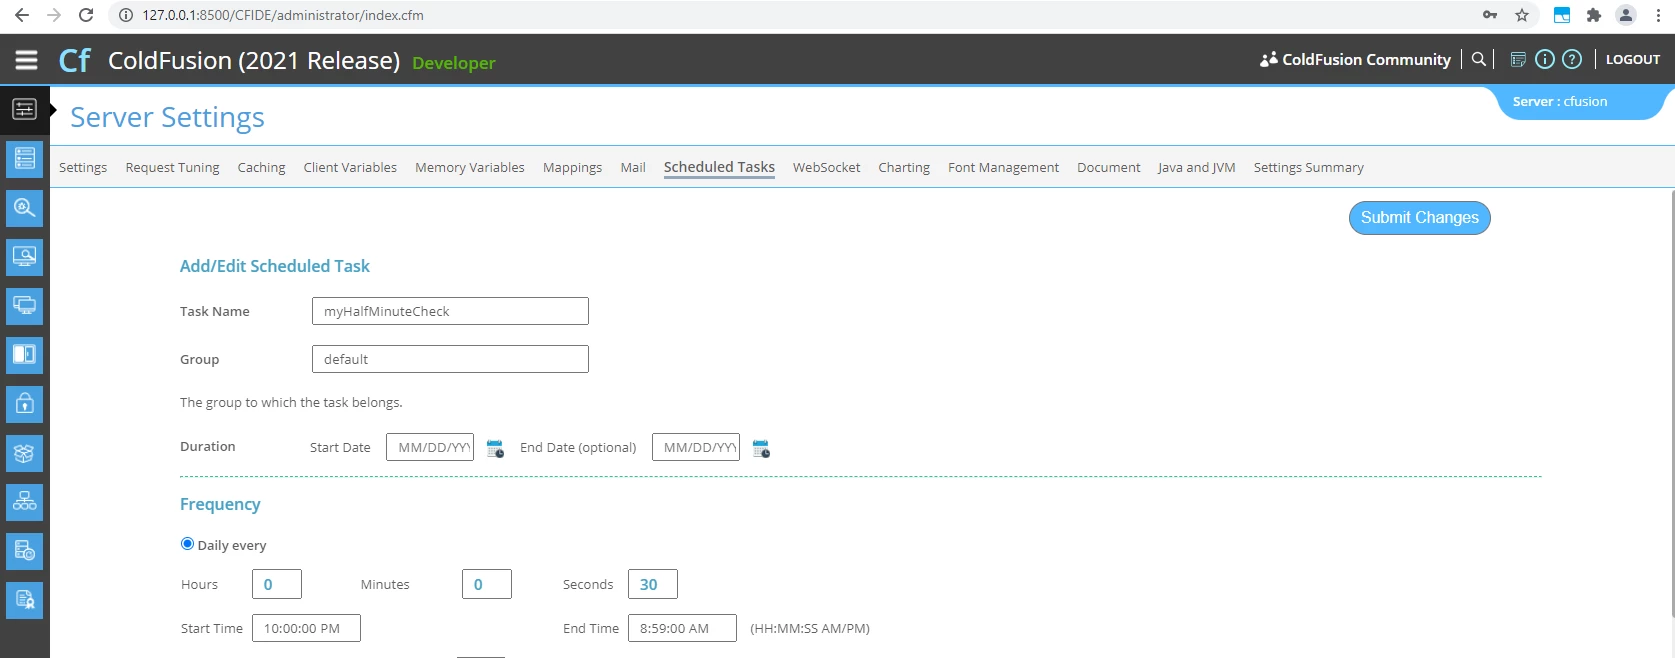
Task: Select the Daily every radio button
Action: pyautogui.click(x=187, y=544)
